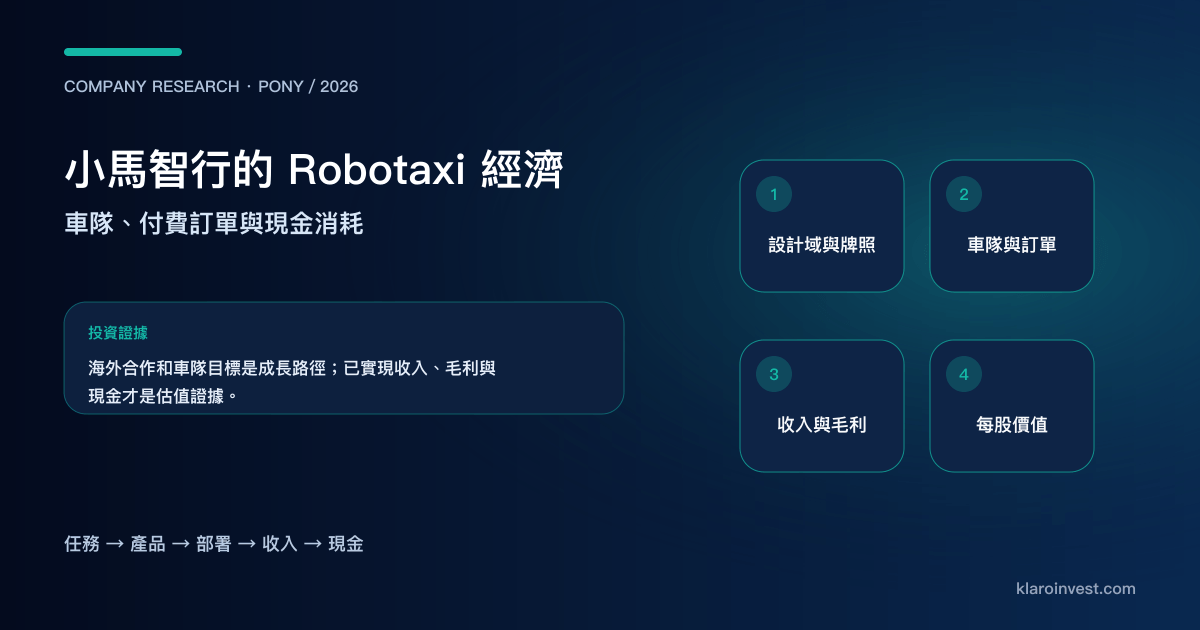Click the 投資證據 description paragraph
The height and width of the screenshot is (630, 1200).
[x=292, y=382]
